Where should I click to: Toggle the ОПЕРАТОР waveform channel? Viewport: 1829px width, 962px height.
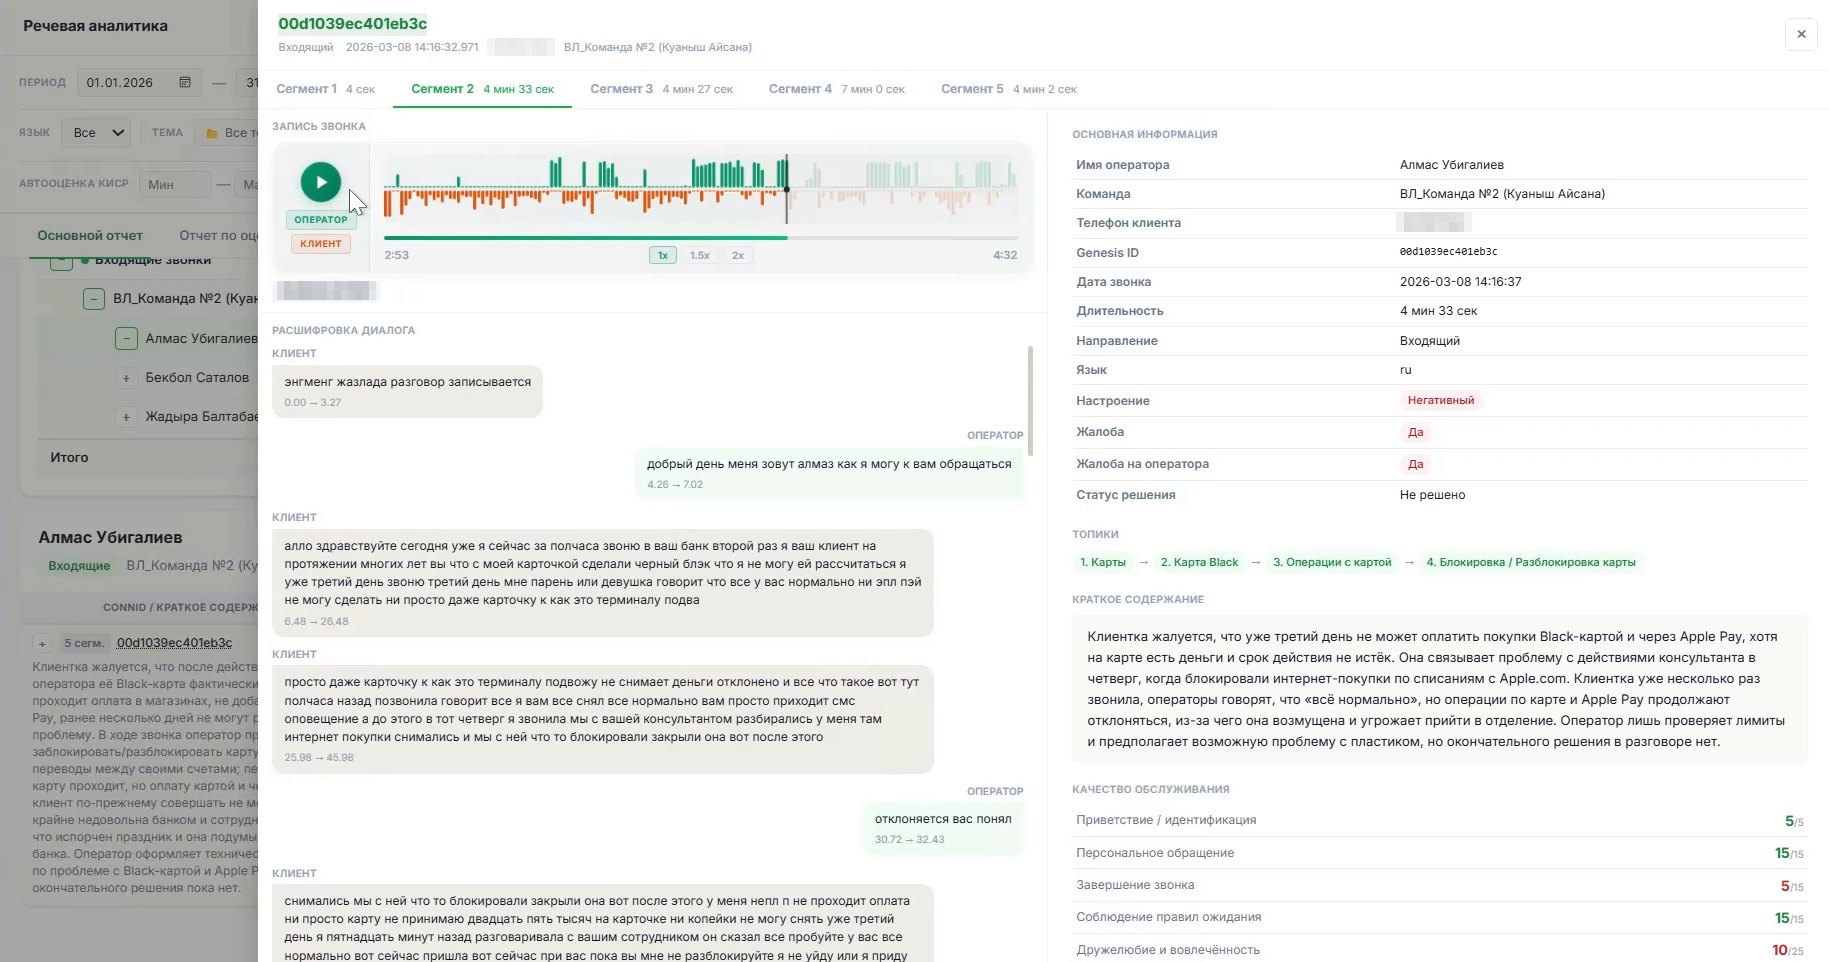pyautogui.click(x=321, y=220)
